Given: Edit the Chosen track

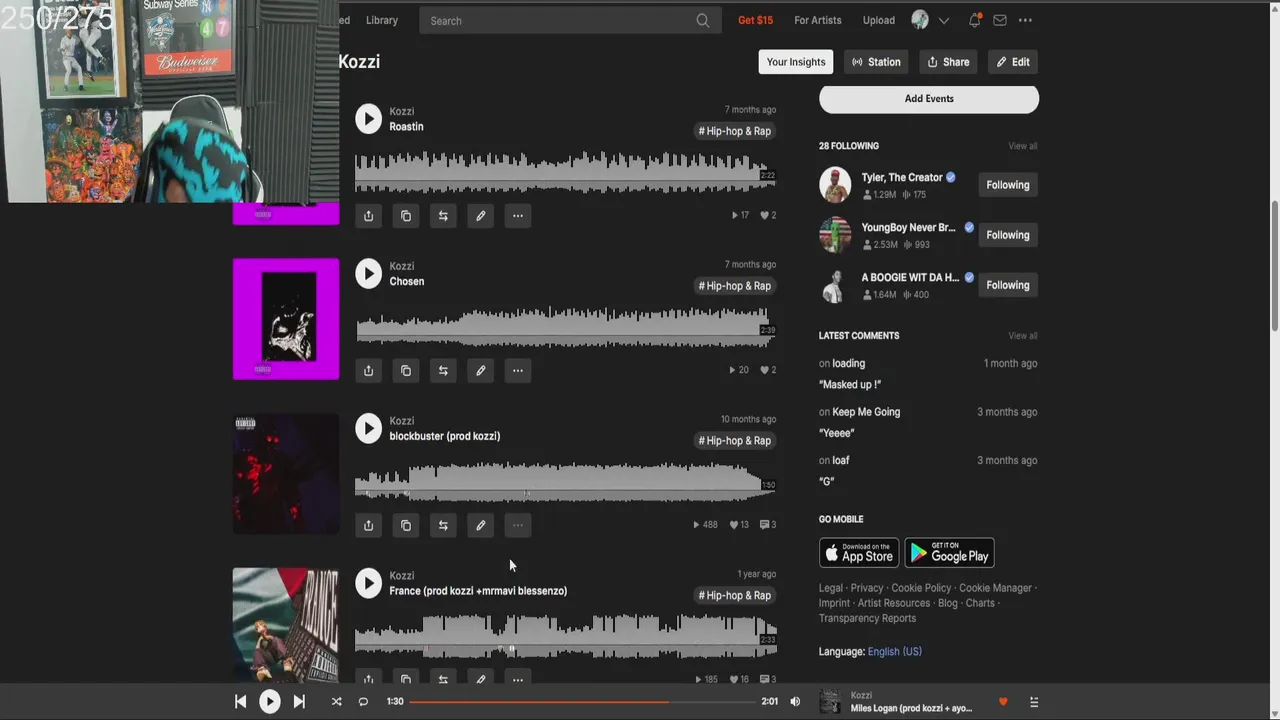Looking at the screenshot, I should pyautogui.click(x=480, y=371).
